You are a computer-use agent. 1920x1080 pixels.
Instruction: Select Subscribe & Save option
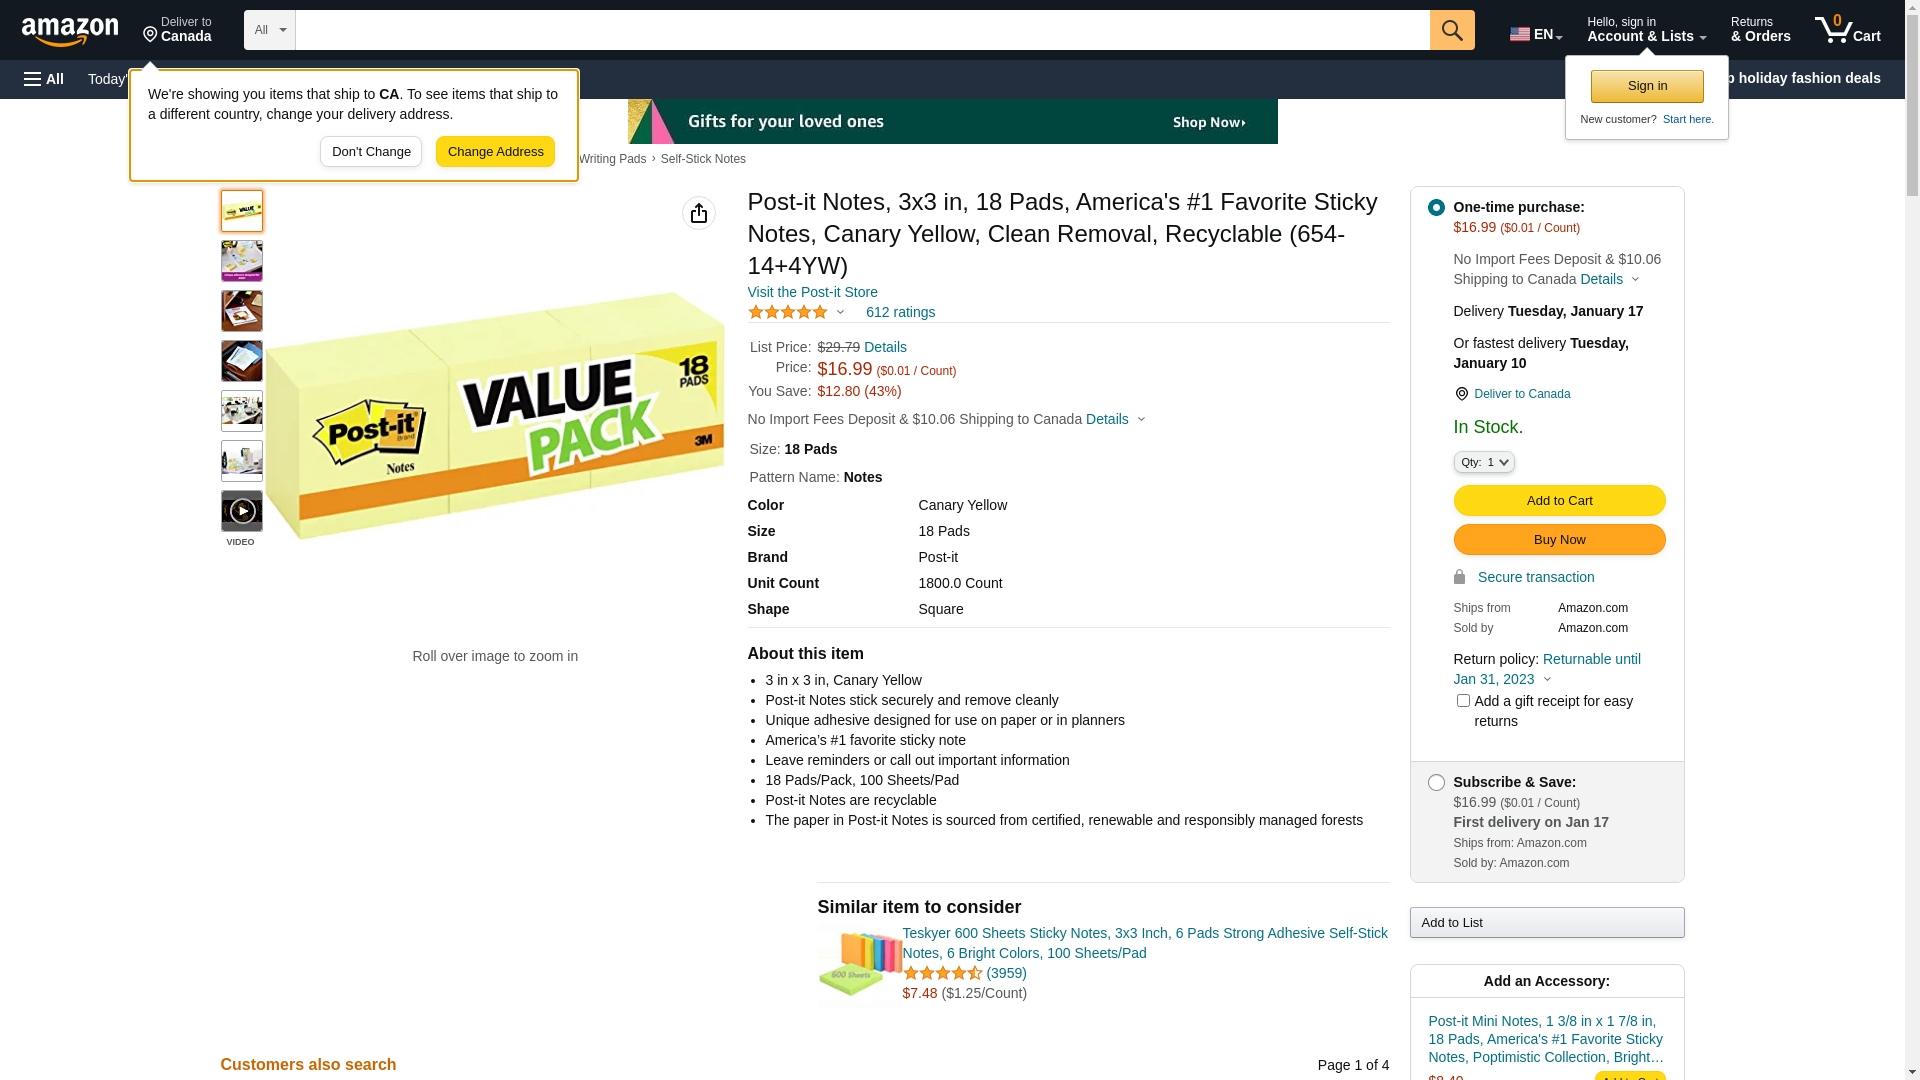[x=1436, y=782]
